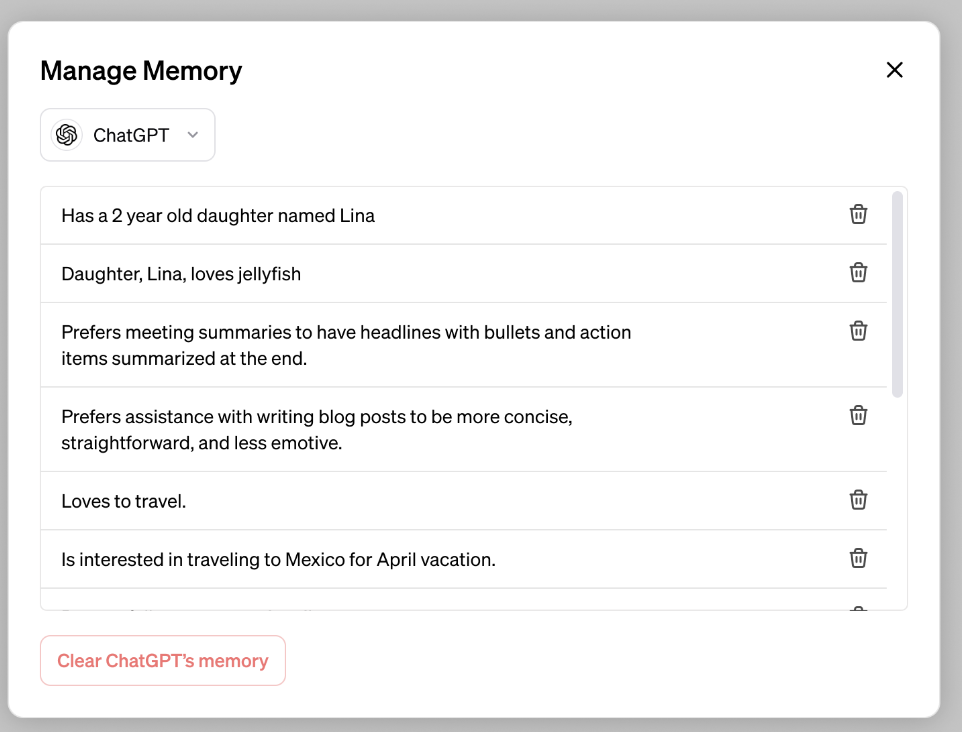
Task: Click the meeting summaries memory text
Action: [346, 344]
